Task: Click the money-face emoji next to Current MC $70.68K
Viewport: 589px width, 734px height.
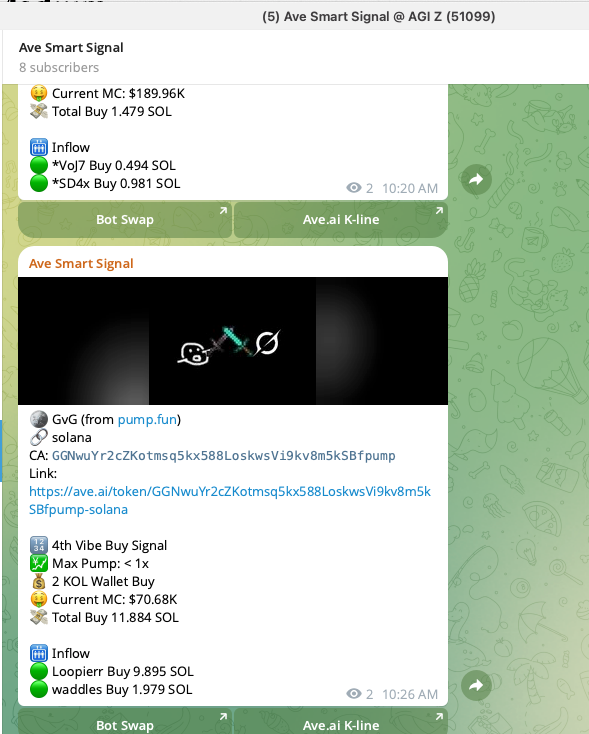Action: [x=39, y=599]
